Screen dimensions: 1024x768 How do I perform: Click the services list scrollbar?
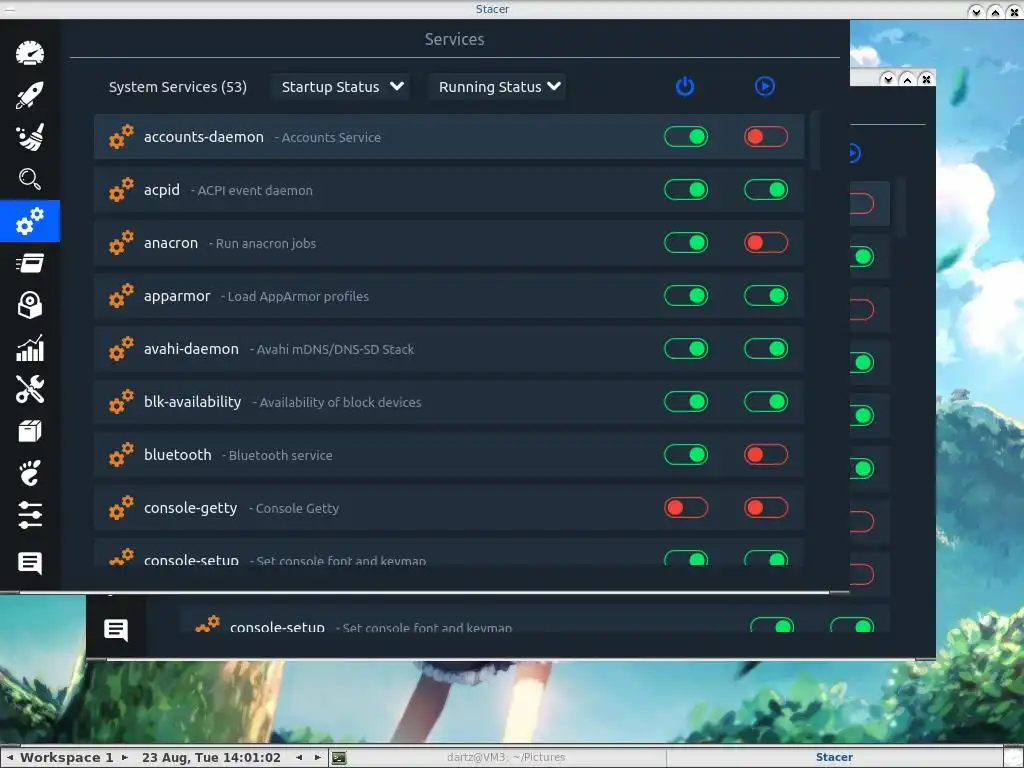[814, 140]
